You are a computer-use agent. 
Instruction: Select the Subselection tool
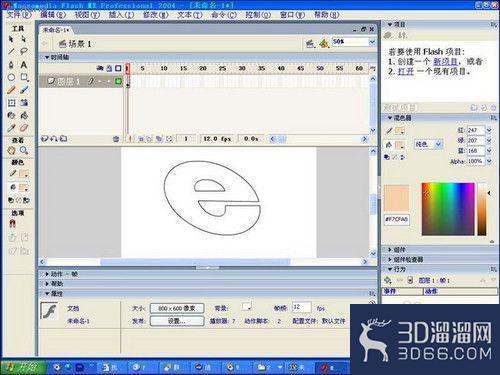click(x=24, y=39)
